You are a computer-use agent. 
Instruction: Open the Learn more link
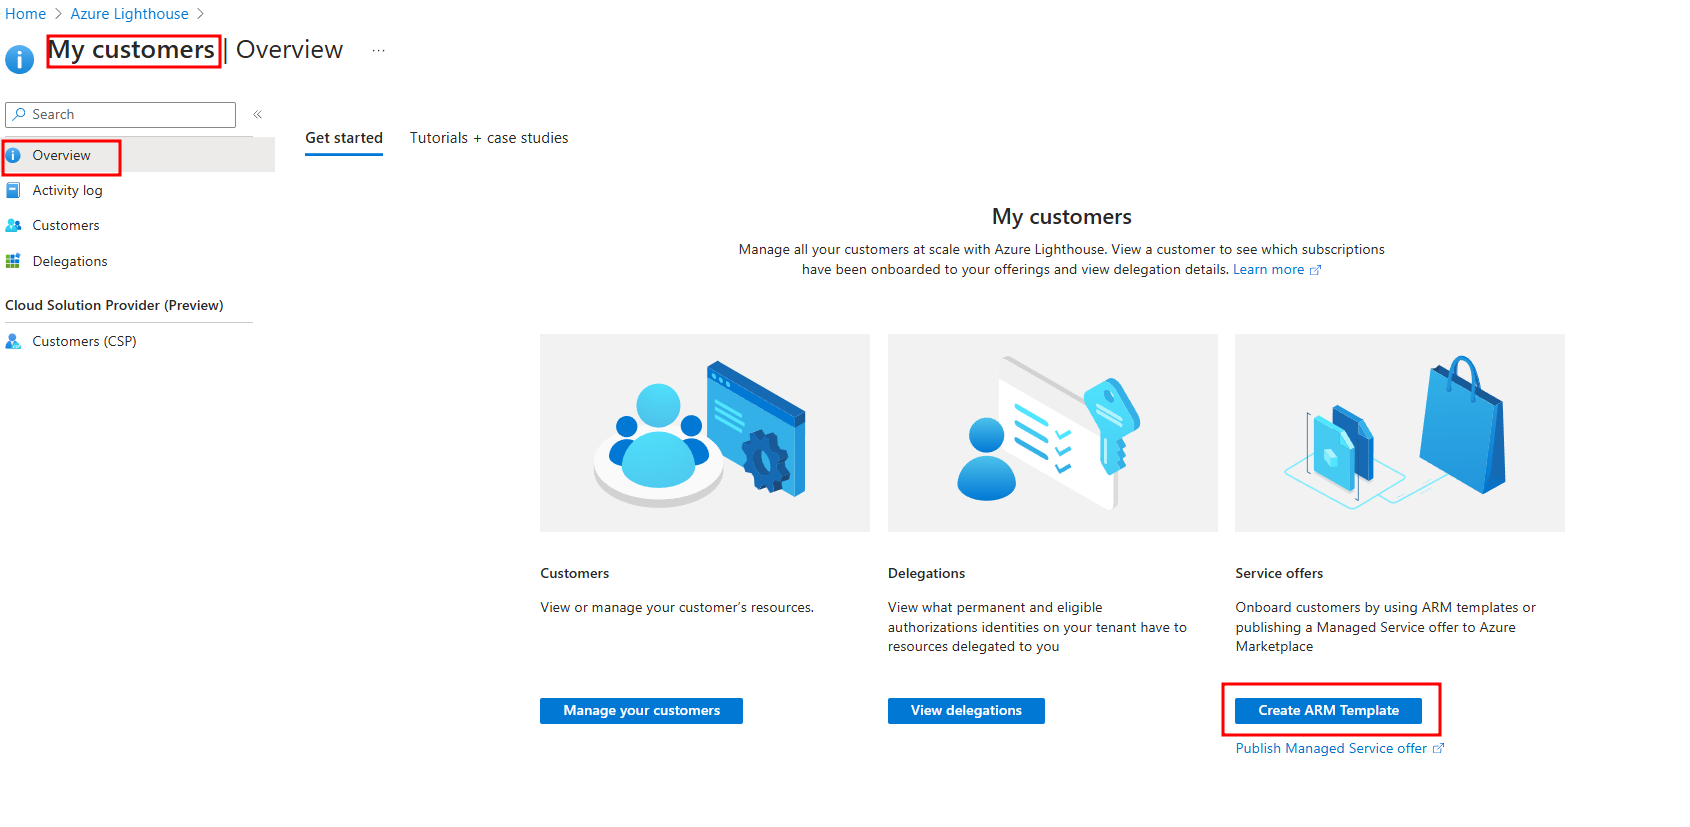point(1268,269)
